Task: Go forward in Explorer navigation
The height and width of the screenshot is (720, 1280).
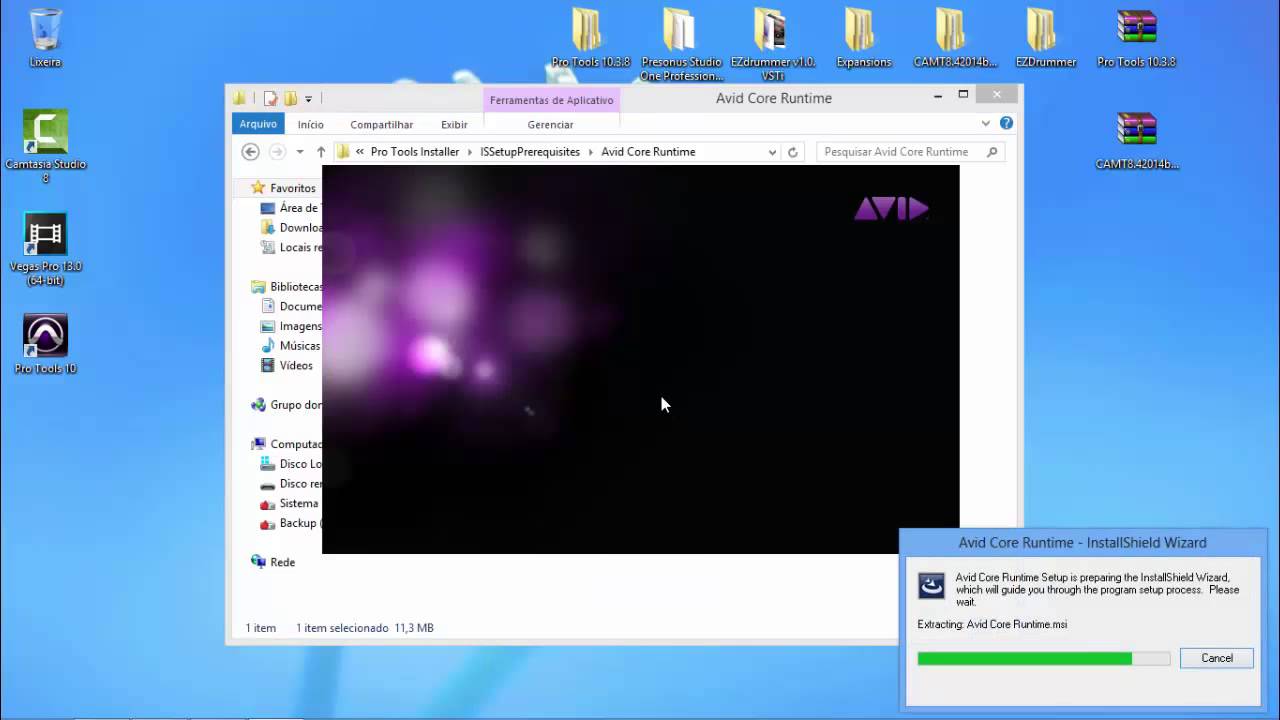Action: tap(277, 152)
